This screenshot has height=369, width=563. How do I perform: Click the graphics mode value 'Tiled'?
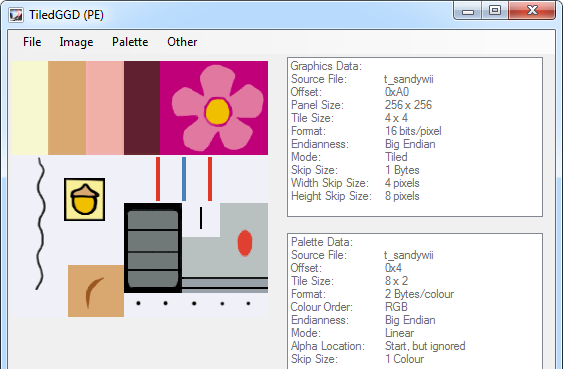coord(396,157)
